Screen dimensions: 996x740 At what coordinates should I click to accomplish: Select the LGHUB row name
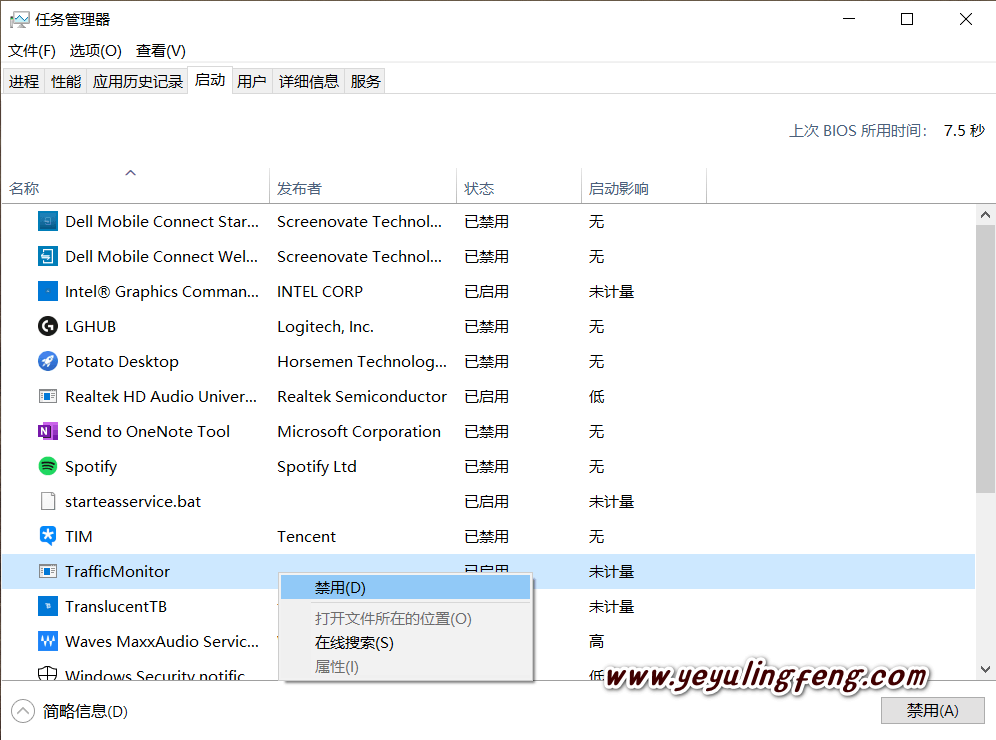click(x=91, y=326)
